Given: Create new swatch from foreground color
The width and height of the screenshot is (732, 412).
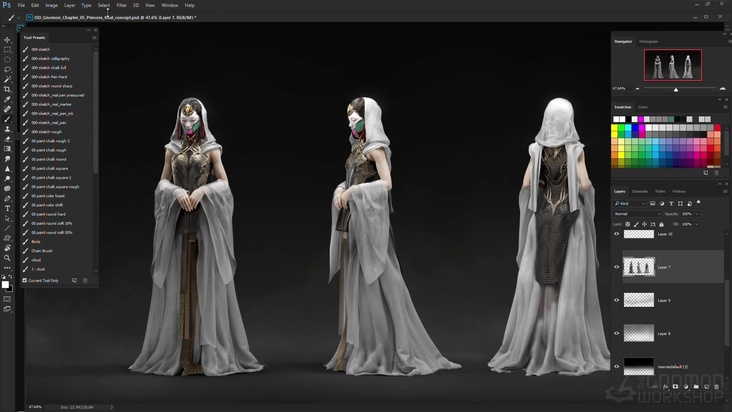Looking at the screenshot, I should click(x=706, y=173).
